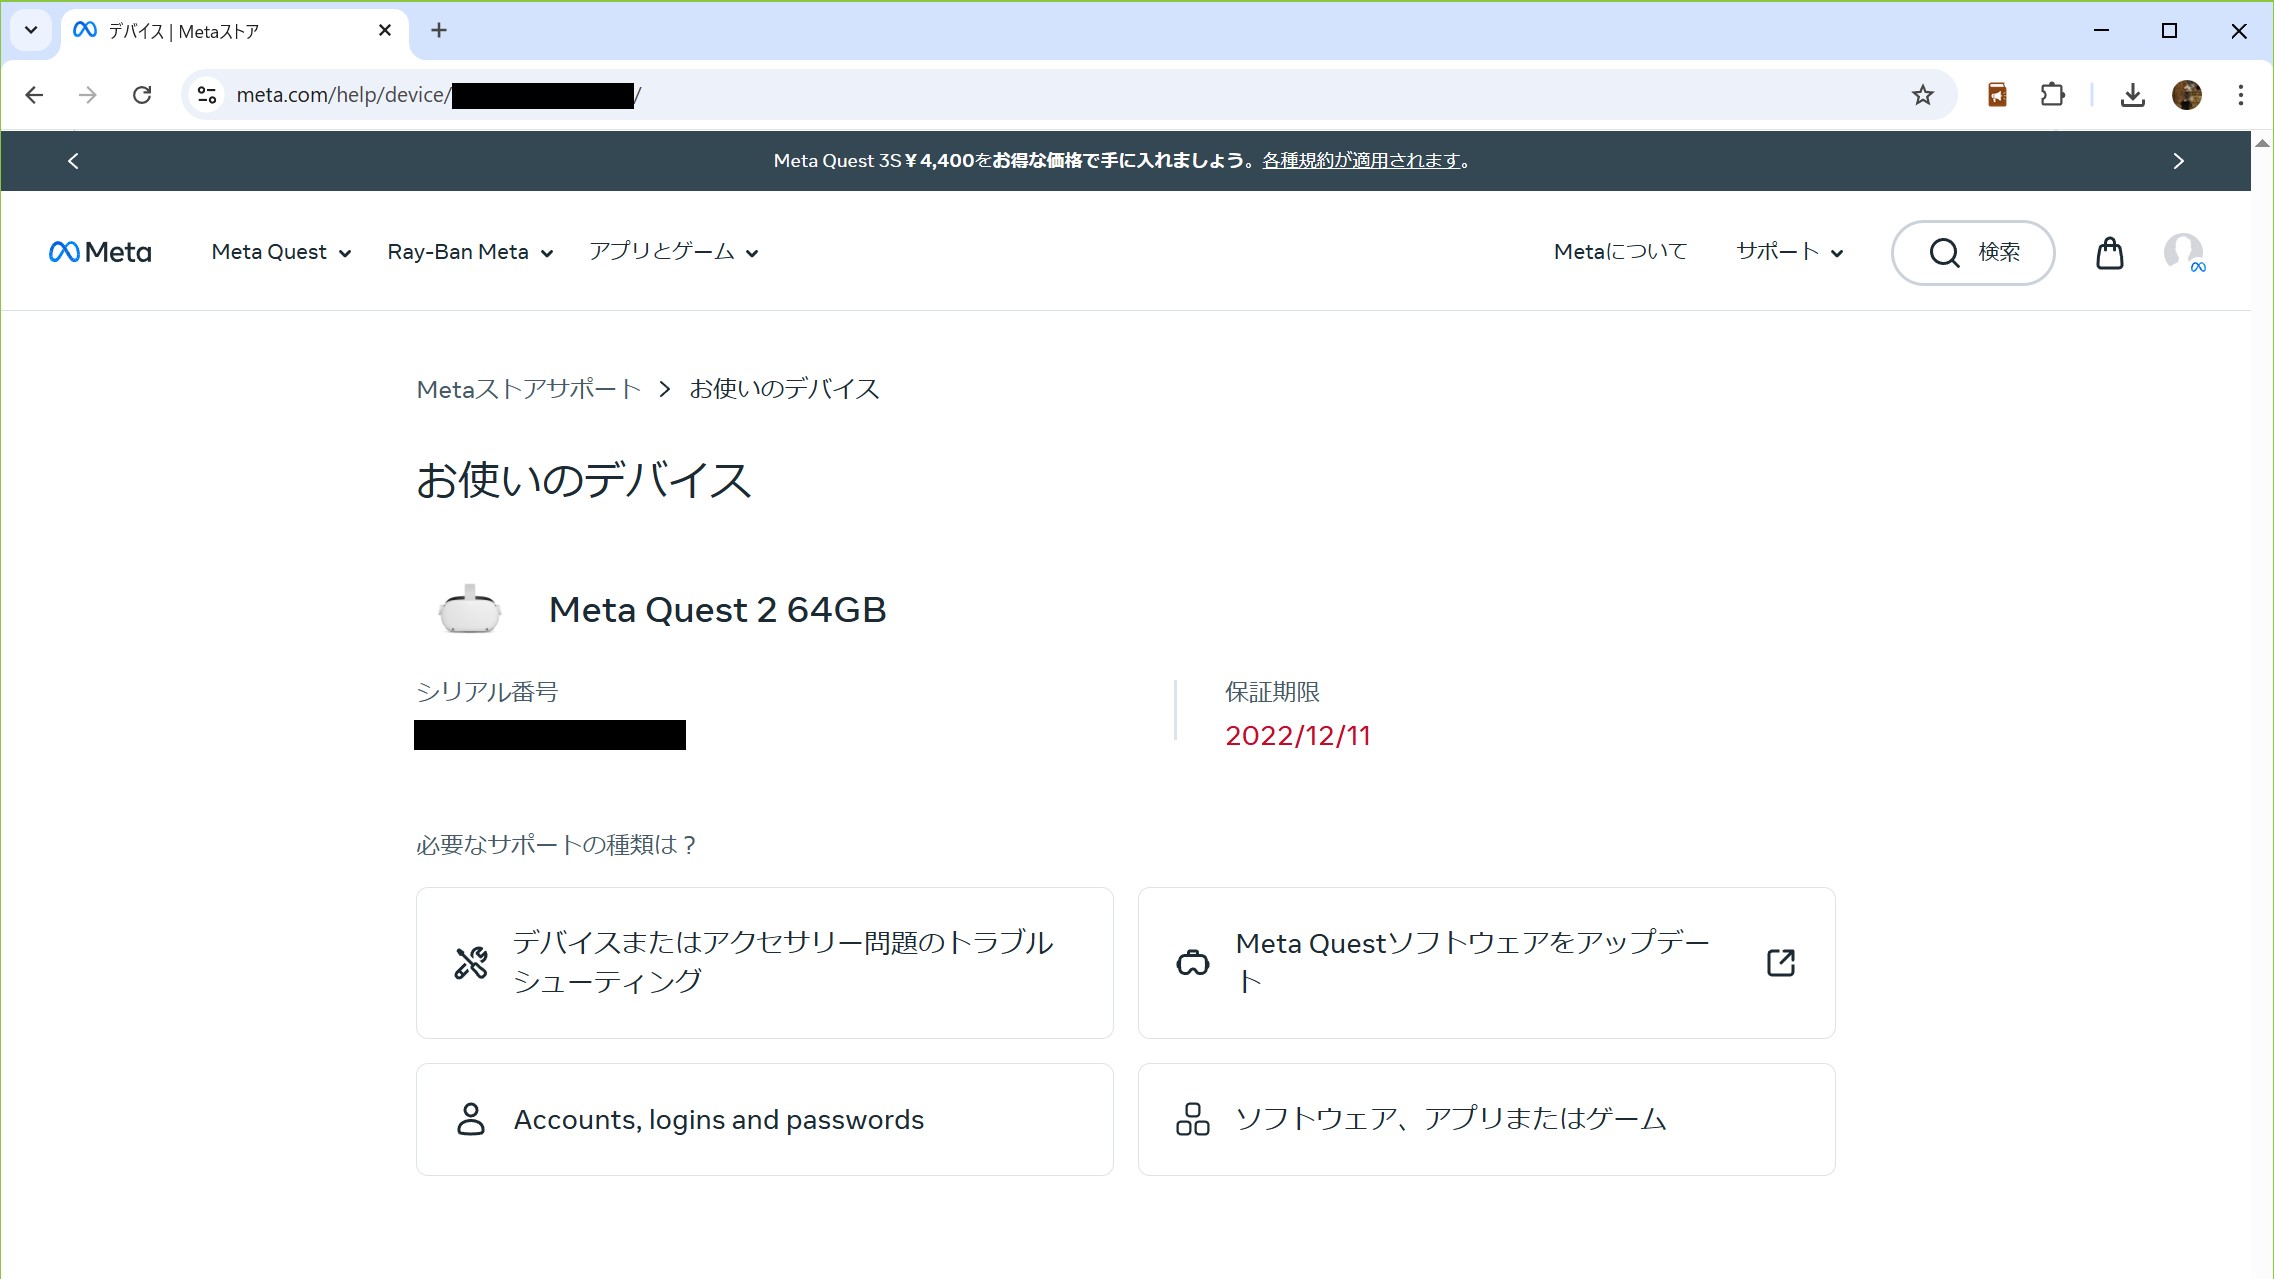The height and width of the screenshot is (1279, 2274).
Task: Click the apps icon in software card
Action: tap(1193, 1119)
